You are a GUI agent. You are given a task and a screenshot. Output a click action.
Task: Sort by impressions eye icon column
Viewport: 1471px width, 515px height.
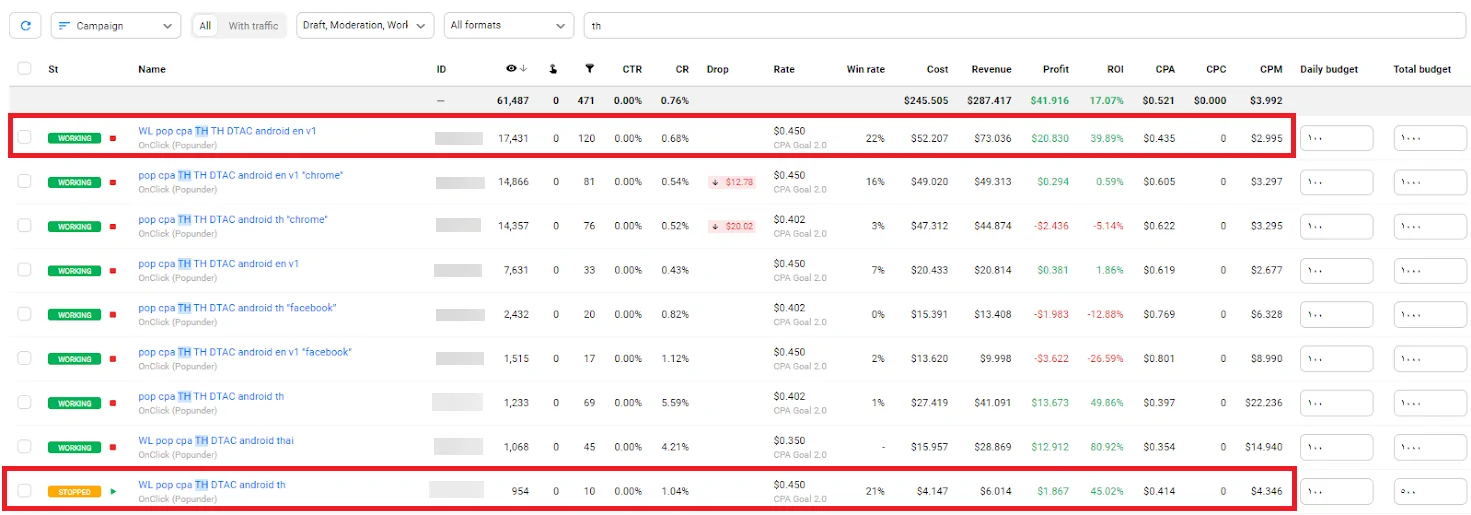tap(516, 69)
